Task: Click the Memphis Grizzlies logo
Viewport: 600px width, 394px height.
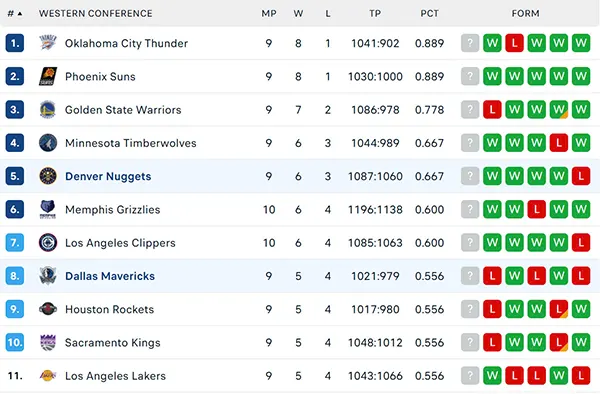Action: pos(48,209)
